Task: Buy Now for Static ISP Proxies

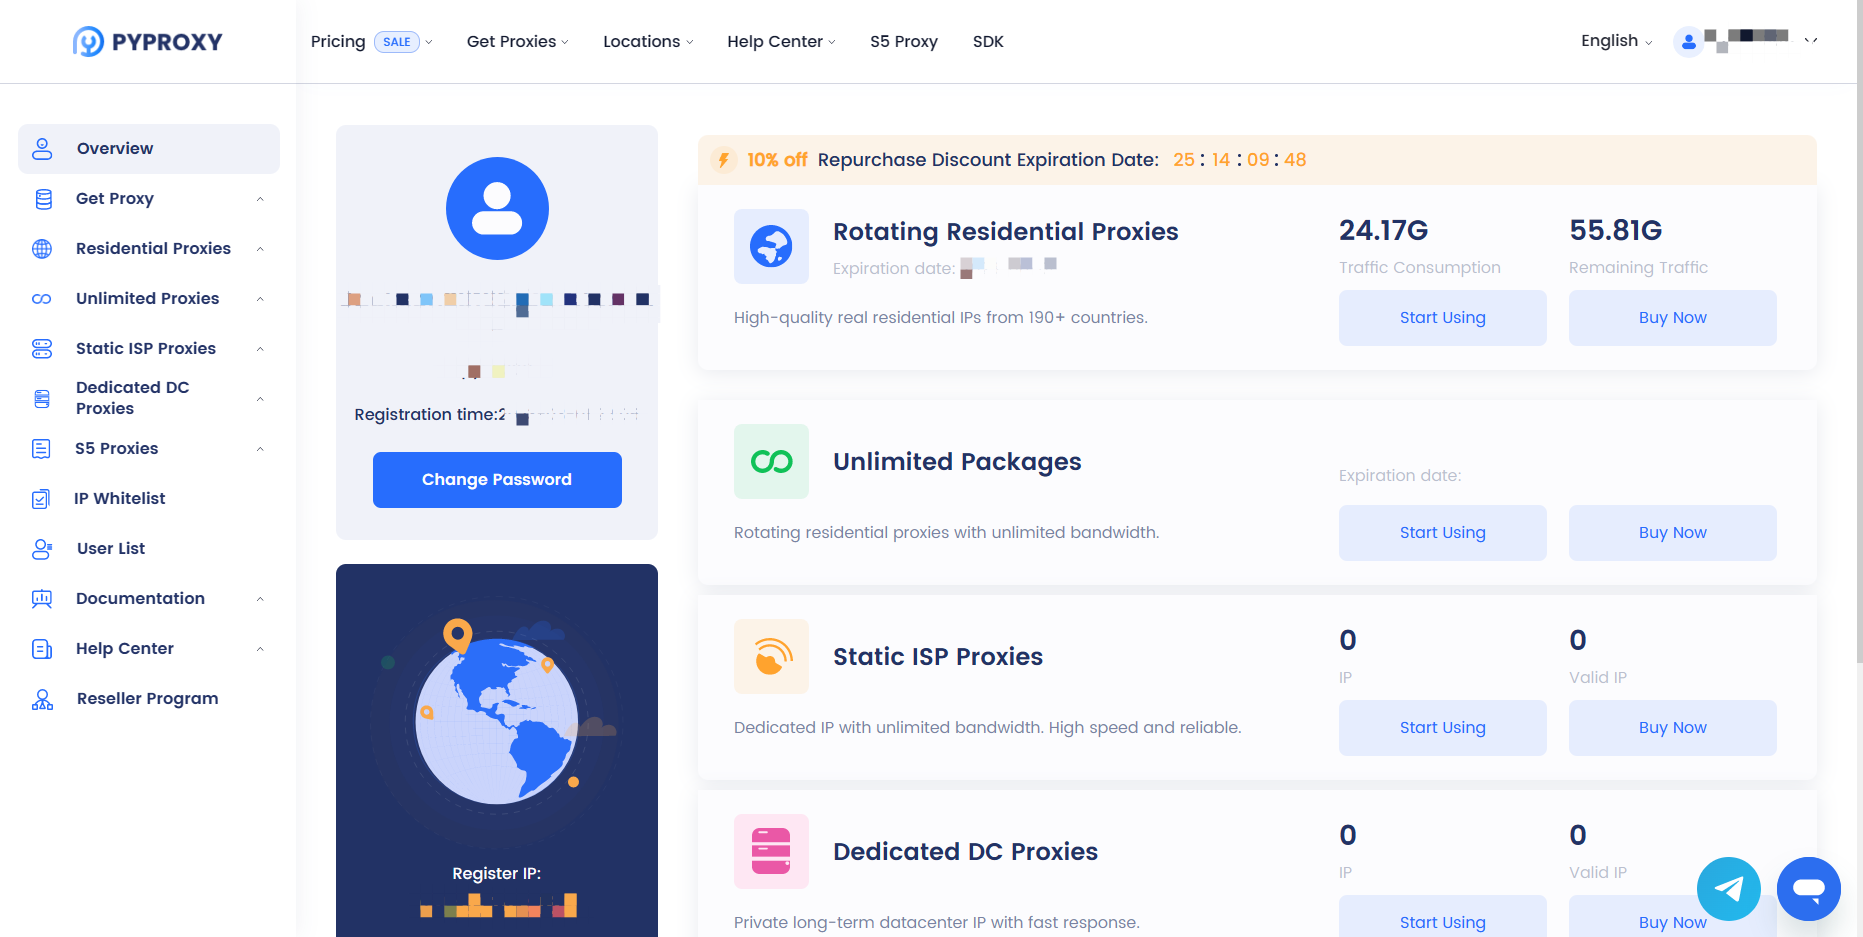Action: click(1673, 728)
